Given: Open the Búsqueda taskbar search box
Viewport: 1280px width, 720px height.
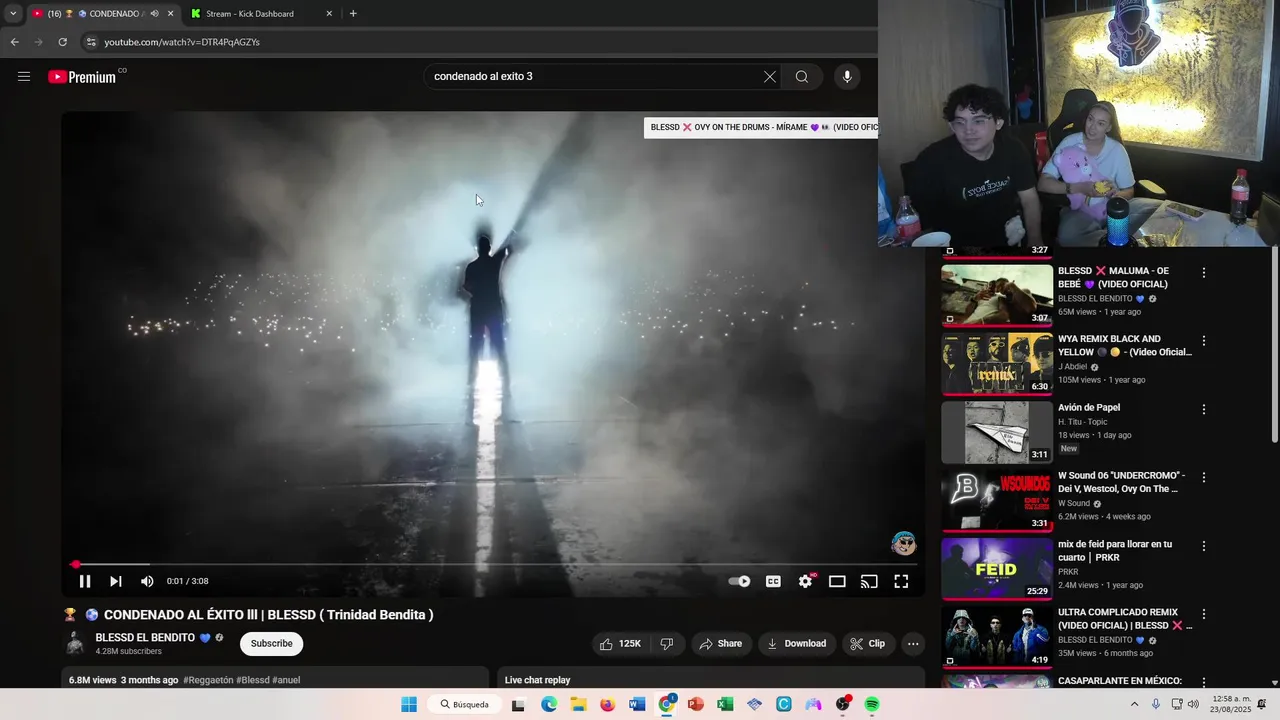Looking at the screenshot, I should [x=465, y=704].
